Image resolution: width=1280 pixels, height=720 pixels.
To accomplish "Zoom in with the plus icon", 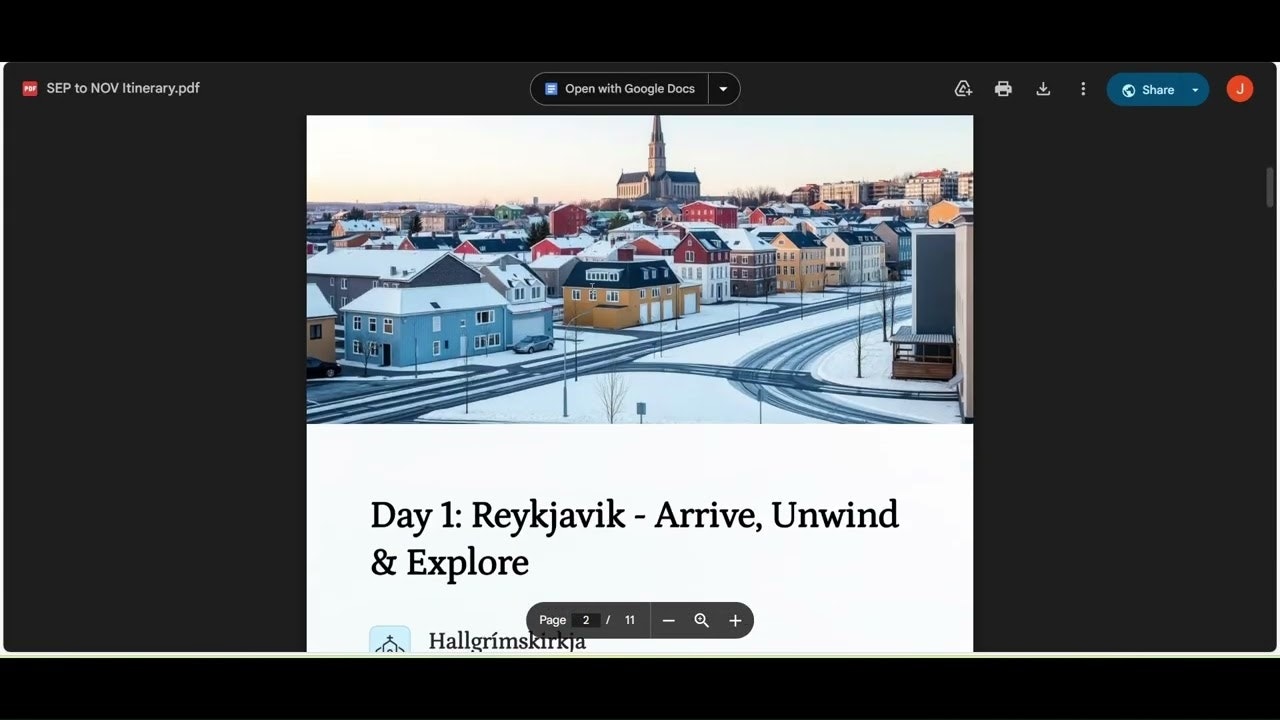I will (735, 621).
